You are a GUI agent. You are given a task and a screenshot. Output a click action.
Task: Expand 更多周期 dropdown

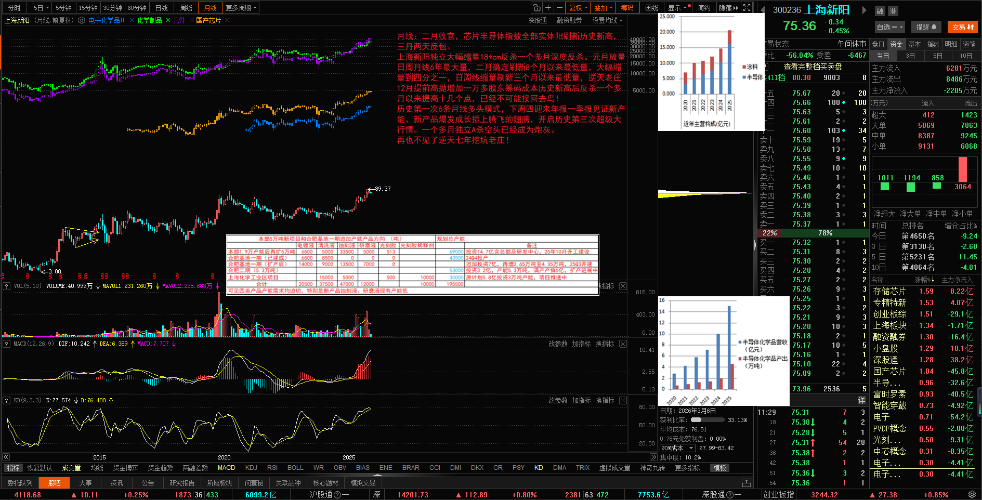point(240,8)
